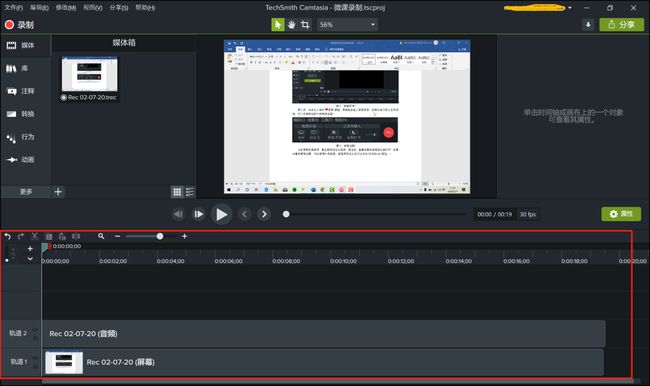Click the undo arrow icon

(7, 236)
